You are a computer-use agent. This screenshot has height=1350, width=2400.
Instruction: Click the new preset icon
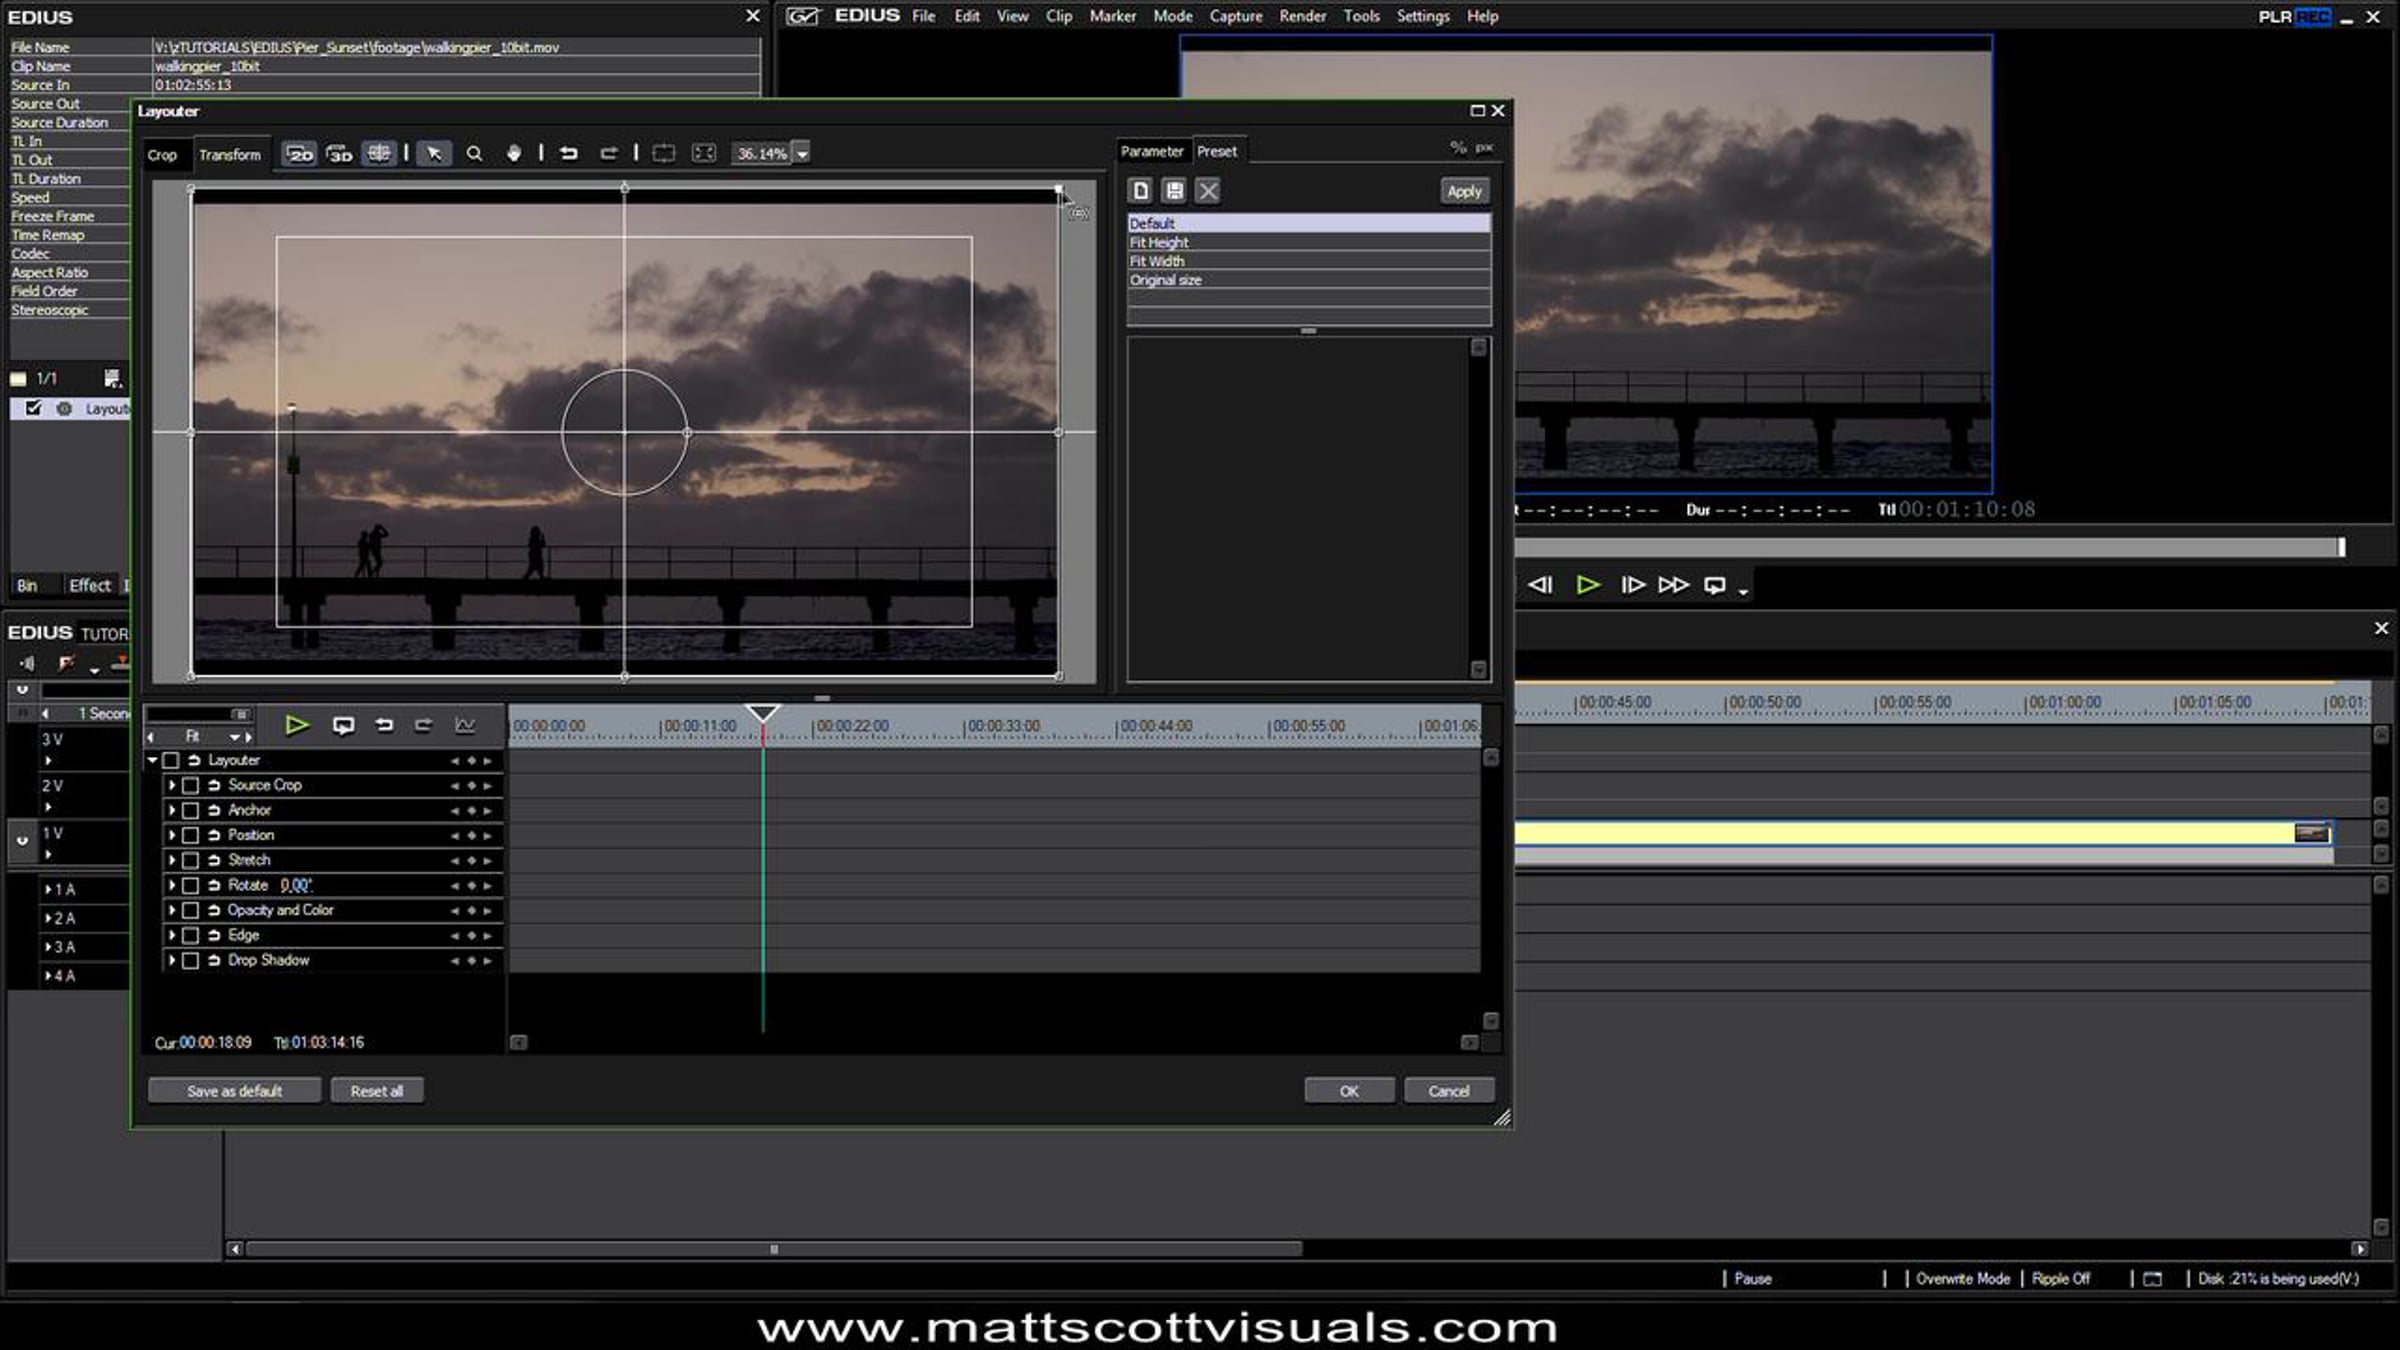[x=1141, y=191]
